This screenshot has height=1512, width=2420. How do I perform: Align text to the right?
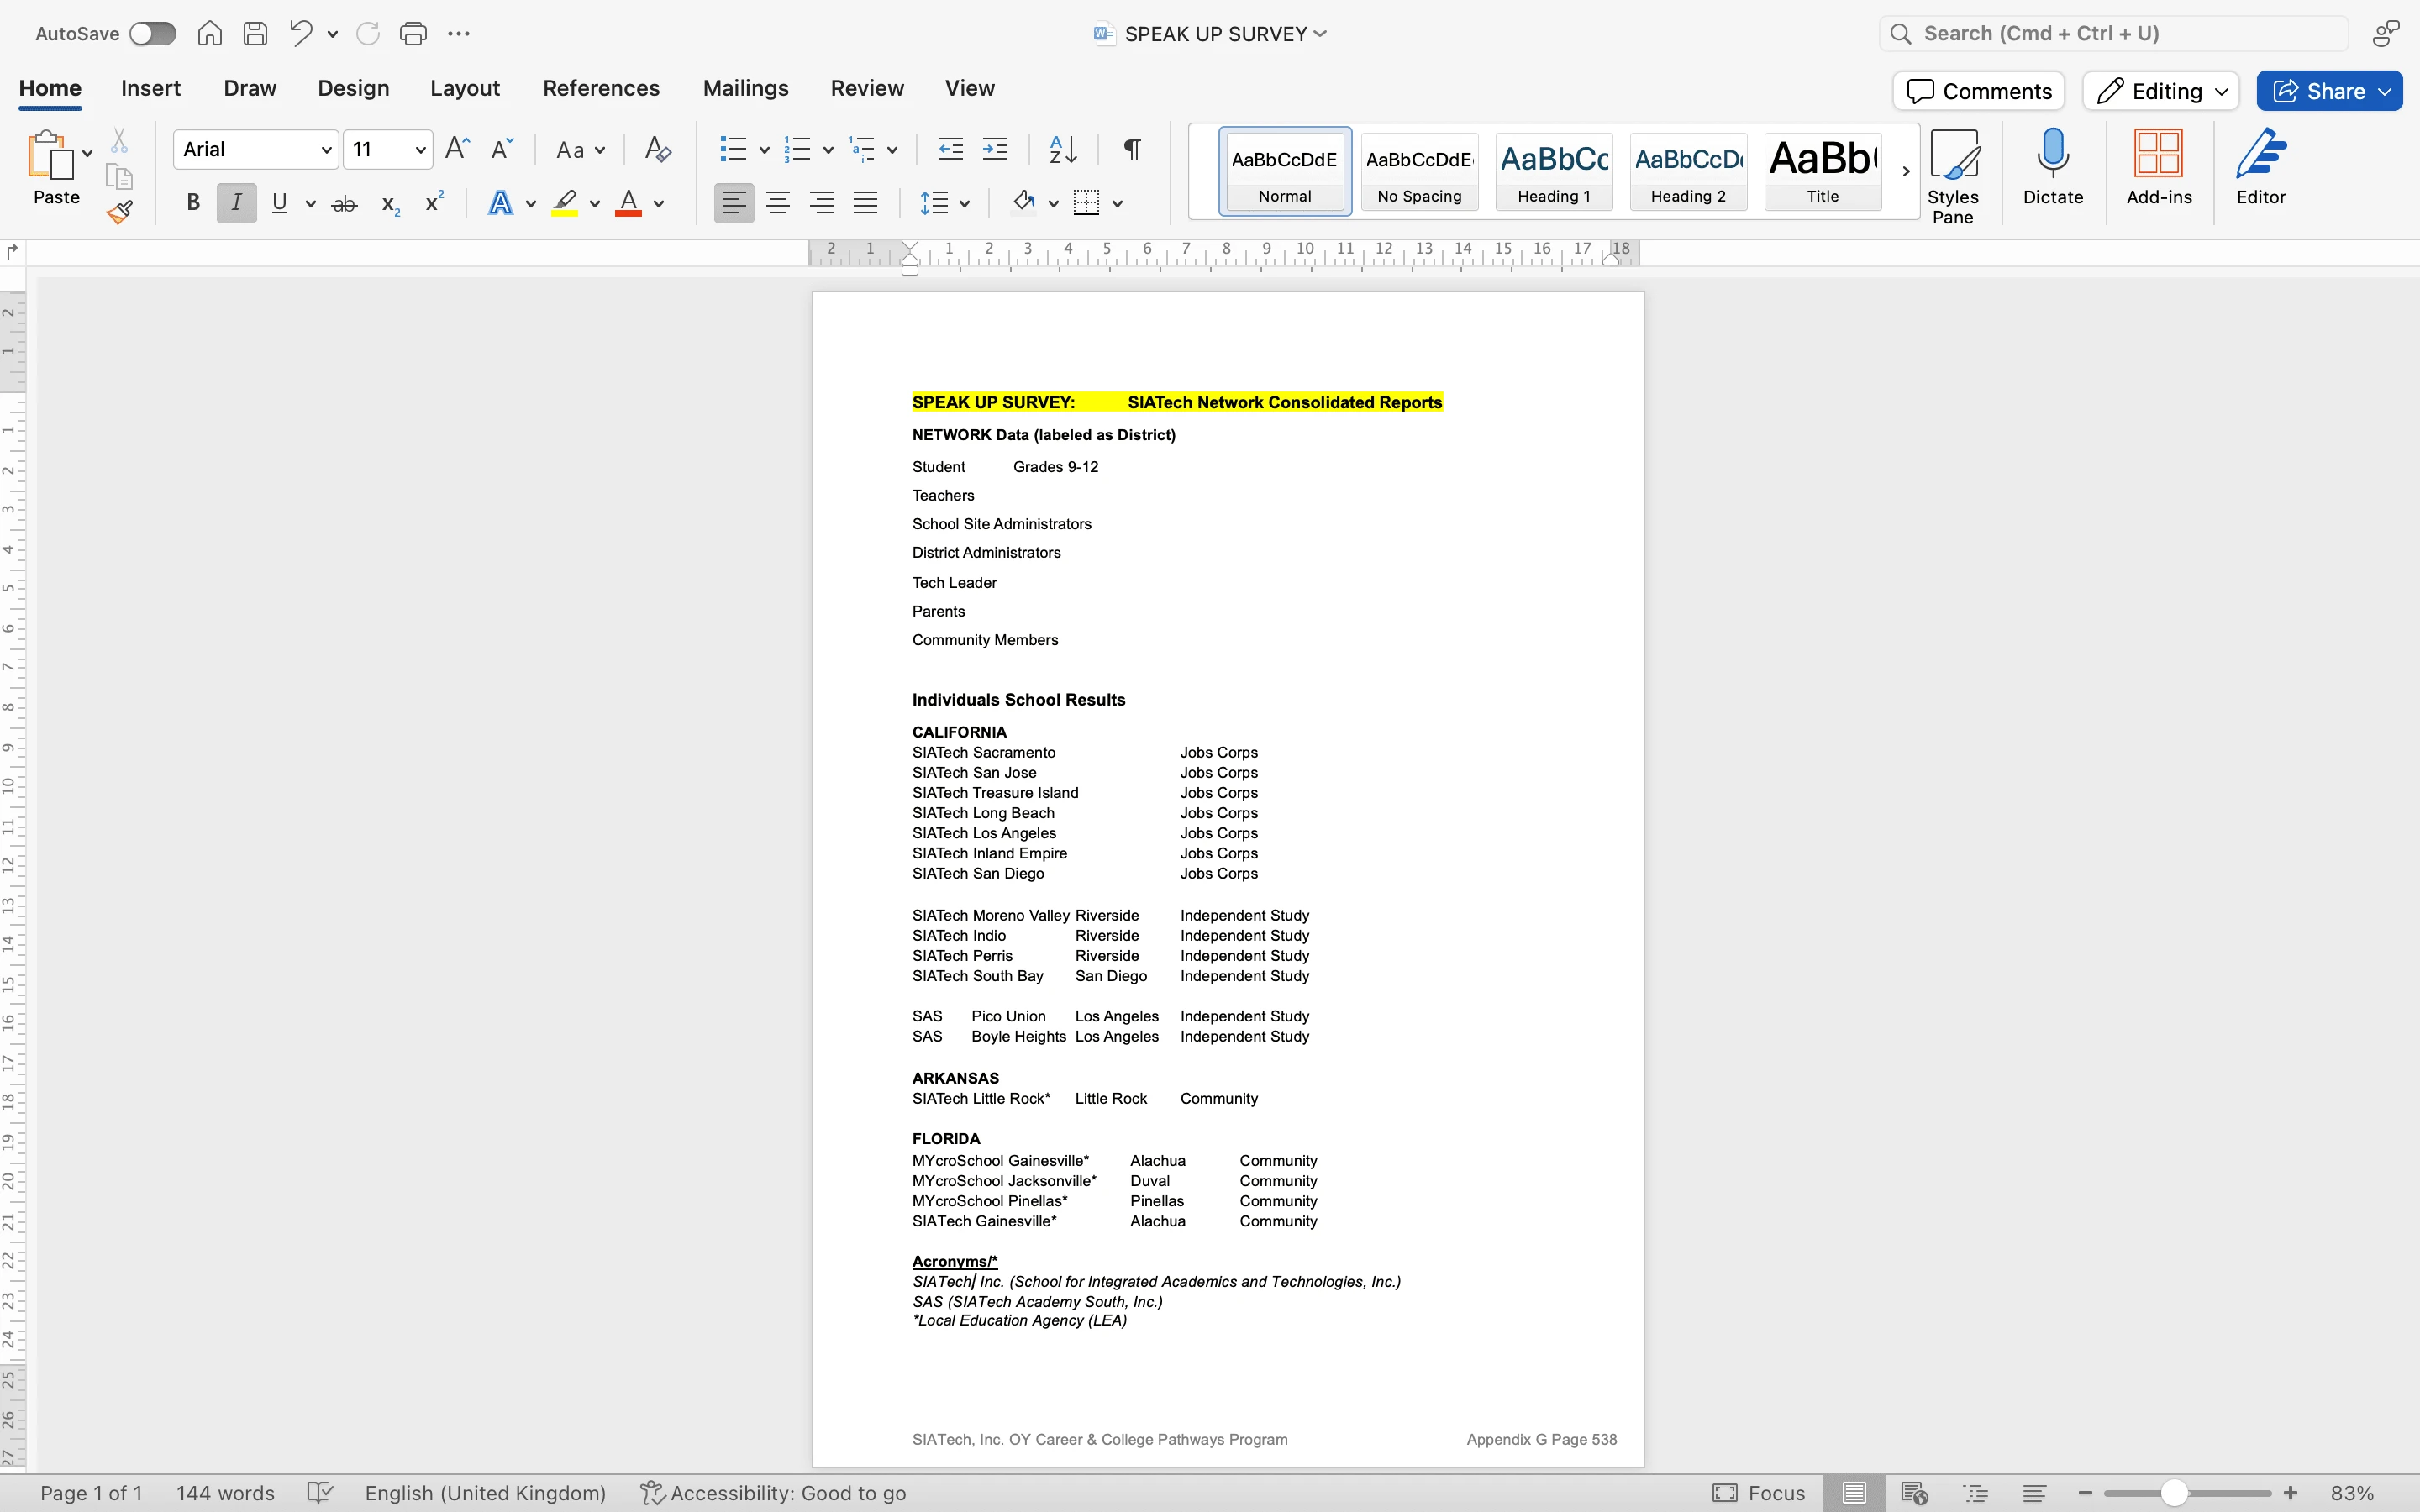click(x=822, y=203)
